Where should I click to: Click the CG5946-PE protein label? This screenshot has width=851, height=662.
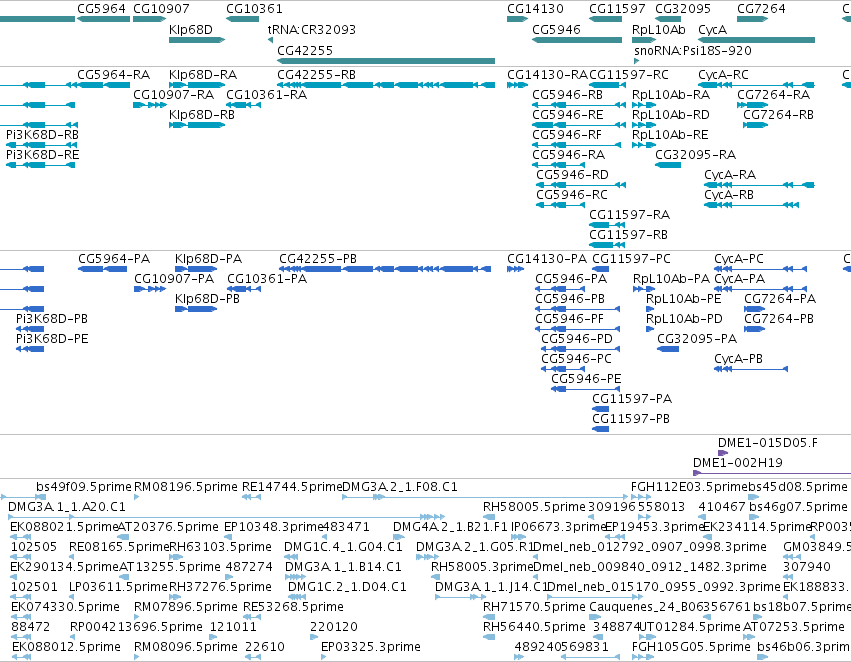point(586,379)
